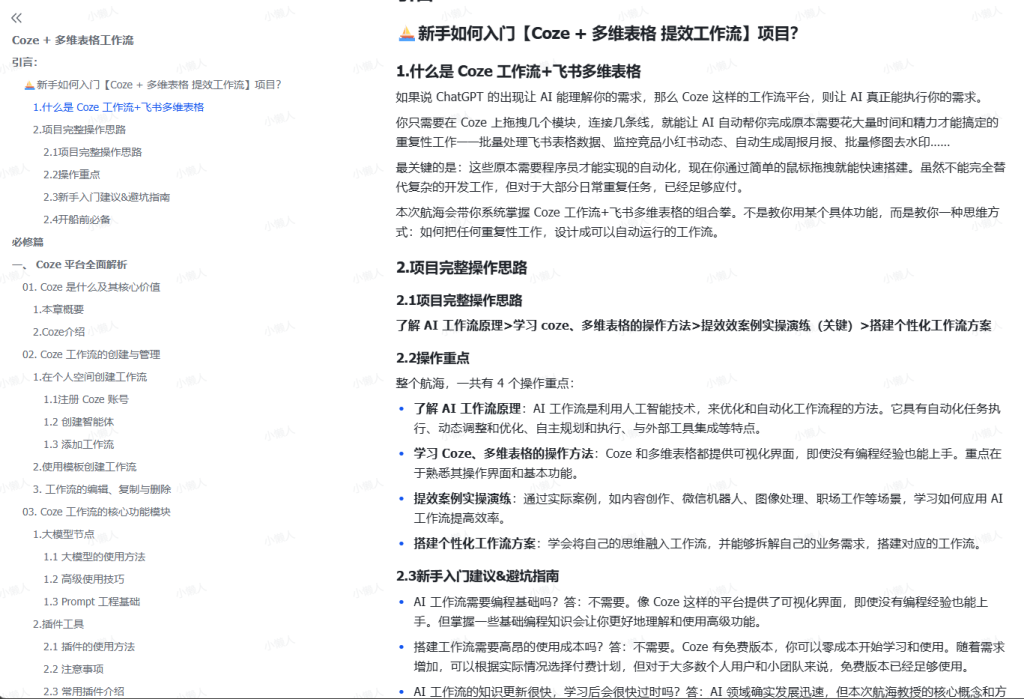
Task: Go to 02. Coze 工作流的创建与管理
Action: [91, 355]
